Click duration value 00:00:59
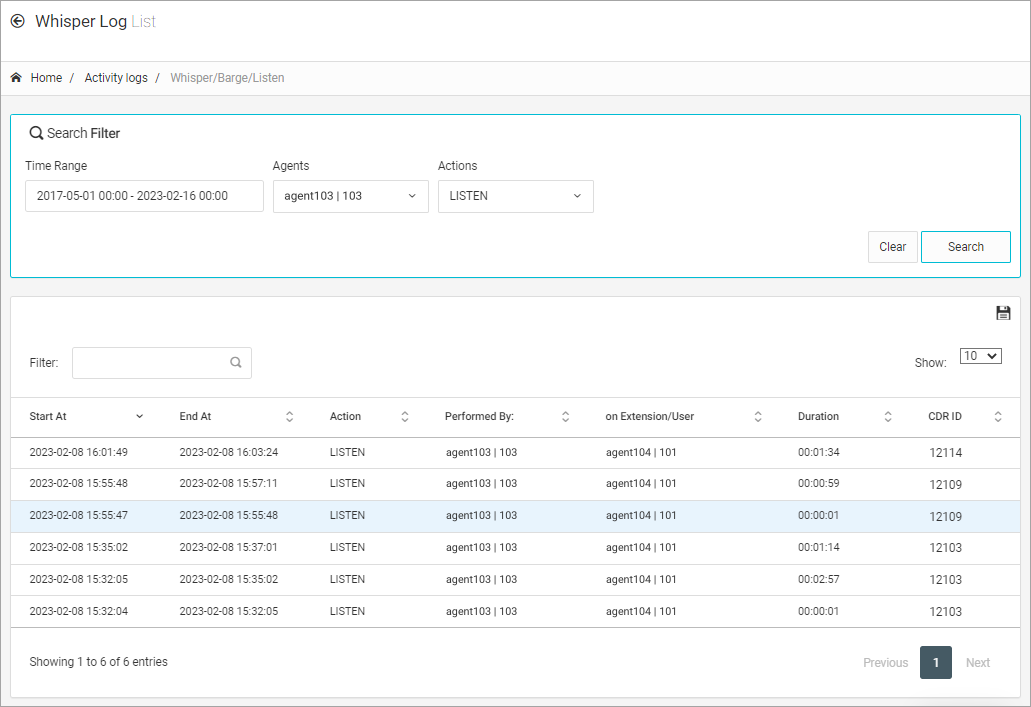This screenshot has height=707, width=1031. tap(819, 483)
